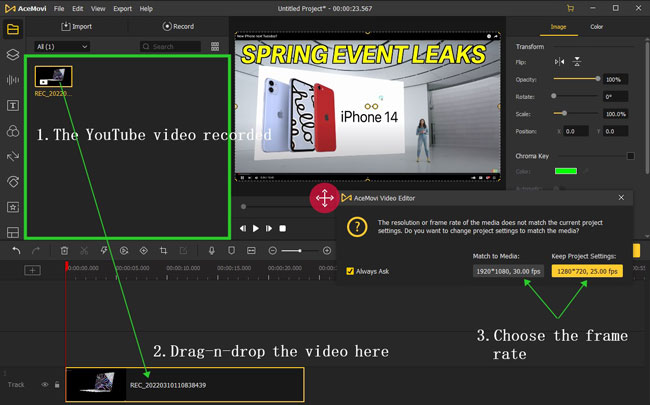Viewport: 650px width, 405px height.
Task: Step to next frame
Action: (x=269, y=228)
